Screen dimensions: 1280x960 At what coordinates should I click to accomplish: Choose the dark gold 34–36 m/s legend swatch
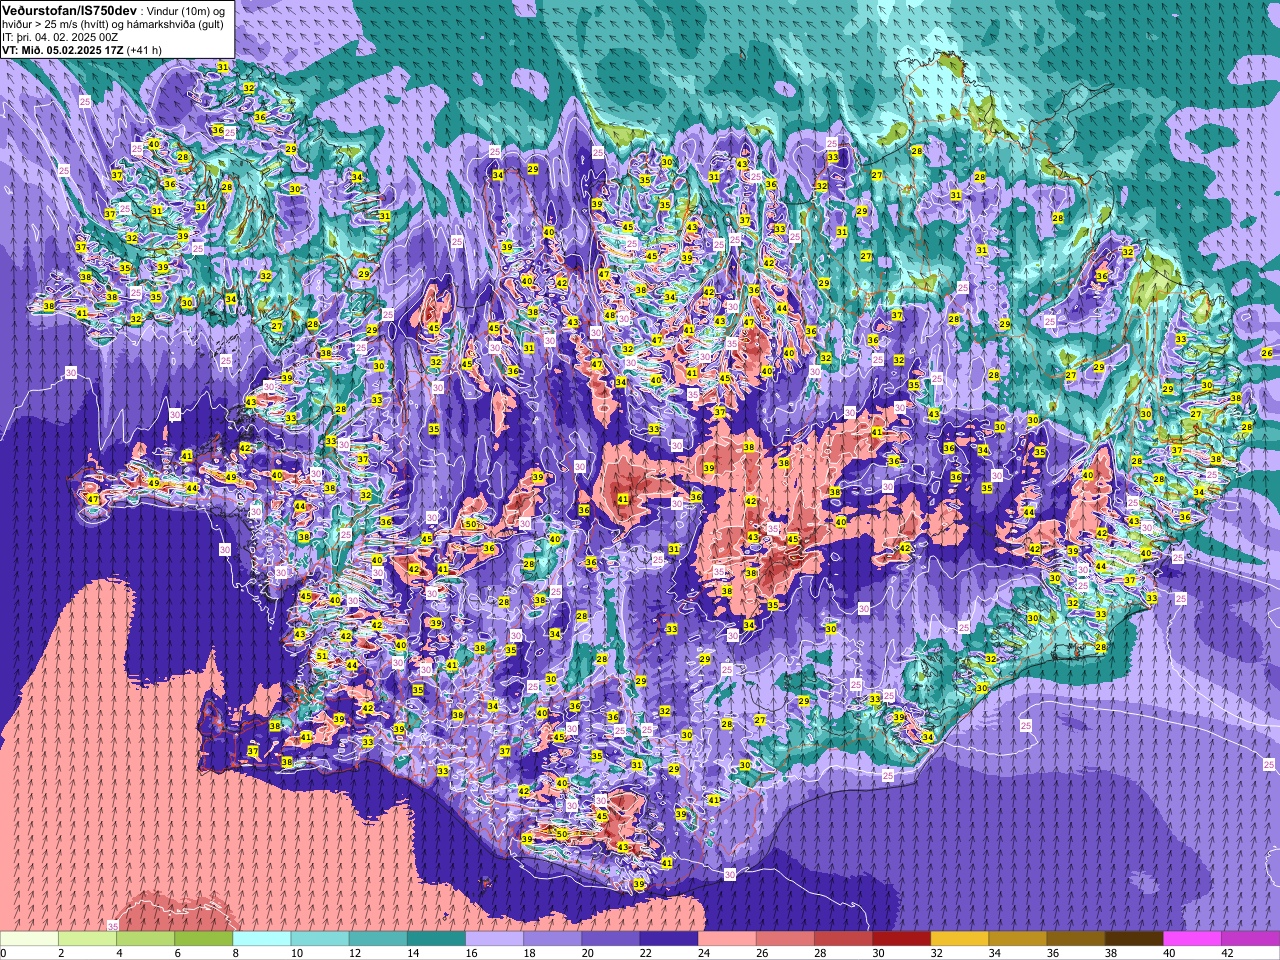point(1018,939)
